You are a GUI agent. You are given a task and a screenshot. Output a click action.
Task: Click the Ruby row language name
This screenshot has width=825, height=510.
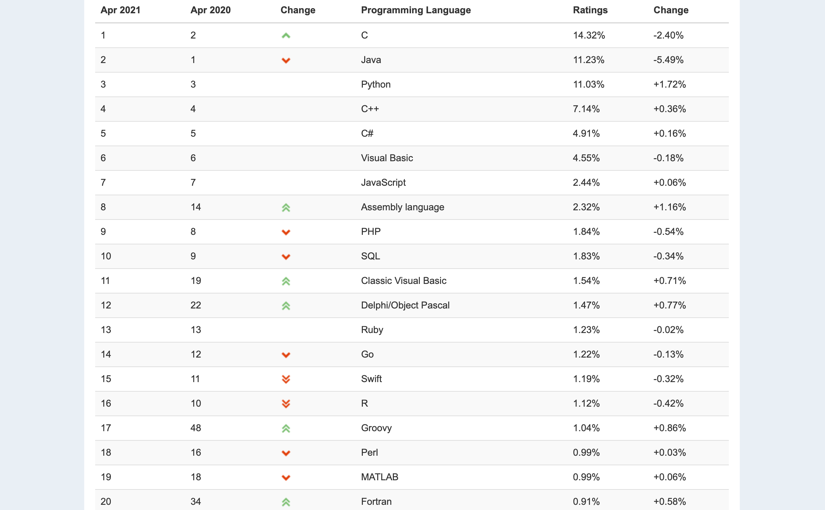(372, 330)
